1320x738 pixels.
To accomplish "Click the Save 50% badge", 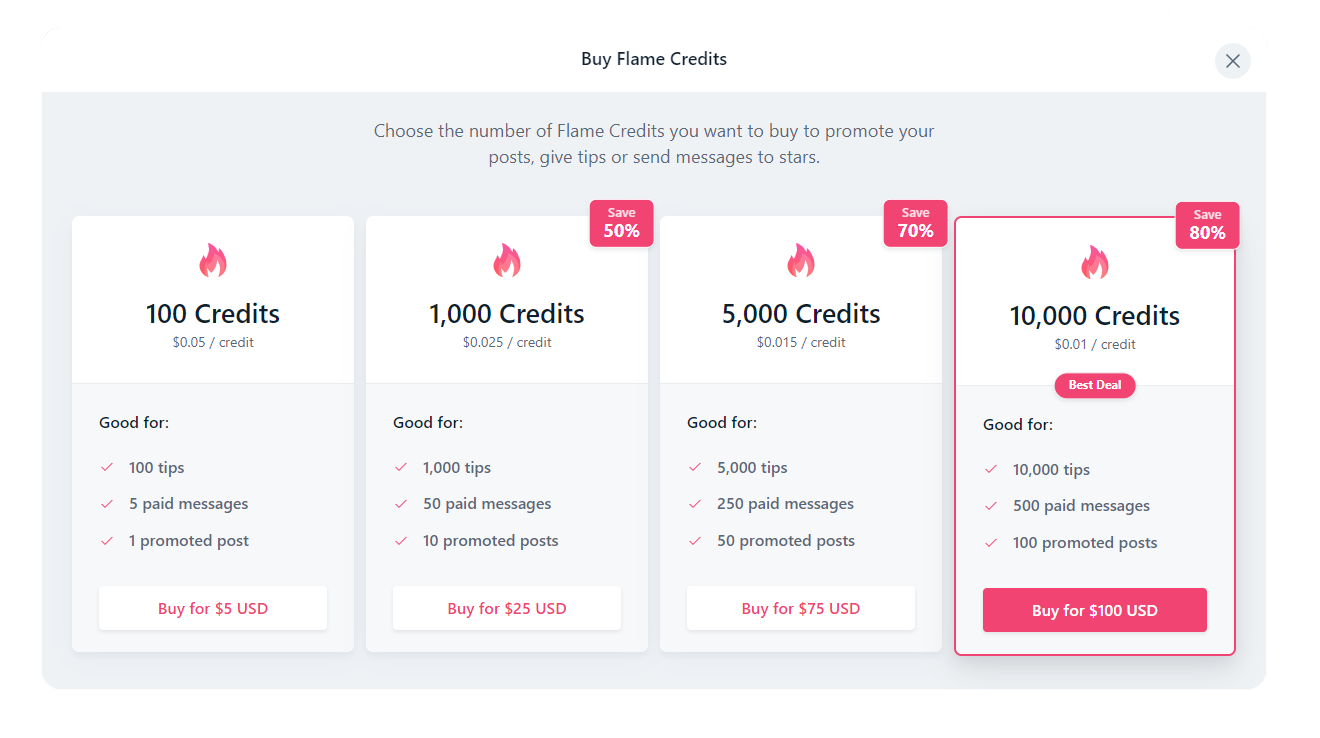I will click(621, 223).
